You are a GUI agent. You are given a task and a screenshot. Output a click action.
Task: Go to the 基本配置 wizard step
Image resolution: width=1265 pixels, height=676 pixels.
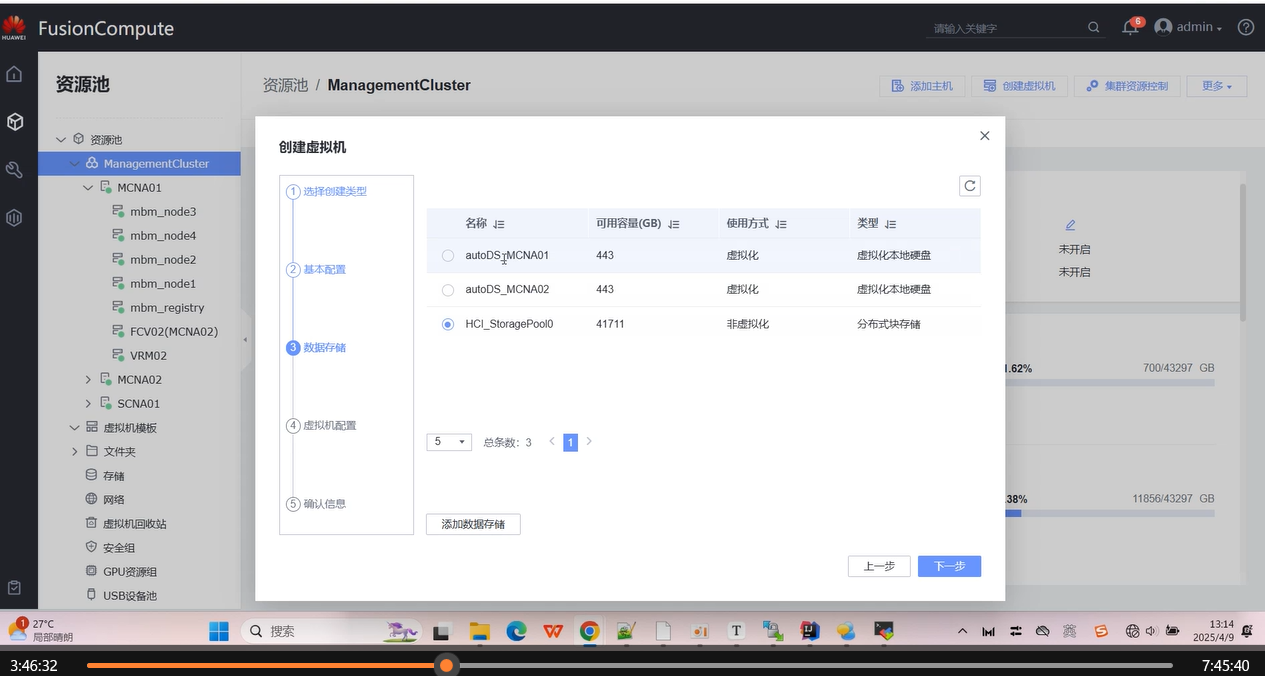tap(324, 270)
